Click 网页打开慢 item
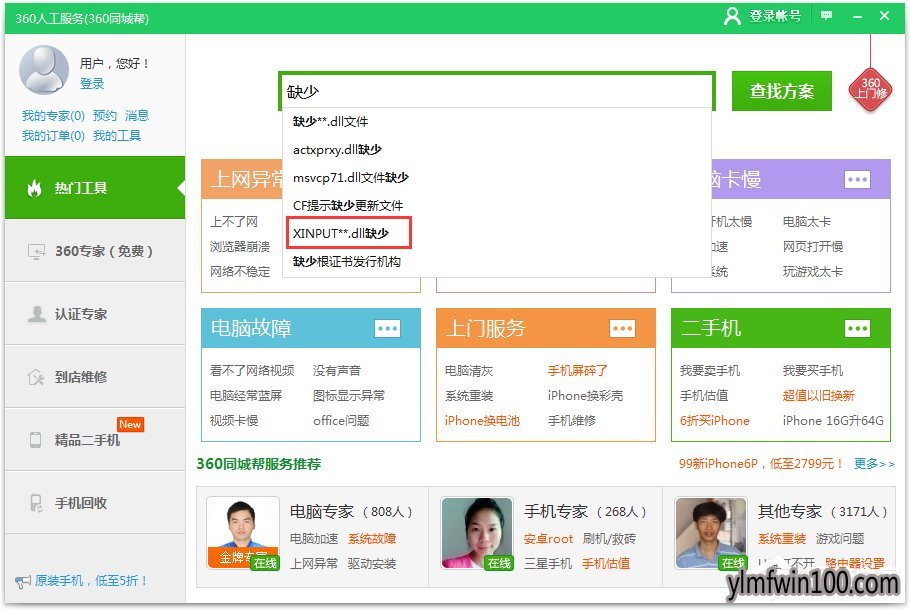 tap(812, 246)
